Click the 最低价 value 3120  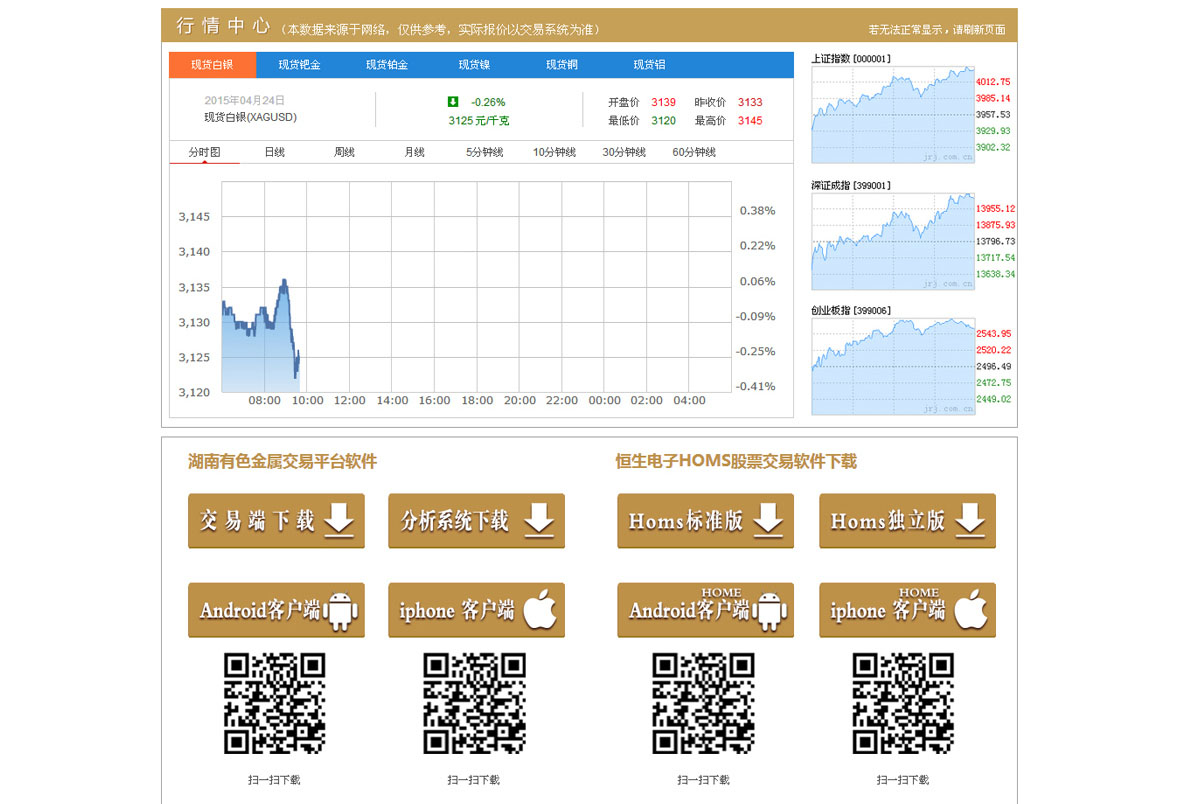tap(663, 121)
